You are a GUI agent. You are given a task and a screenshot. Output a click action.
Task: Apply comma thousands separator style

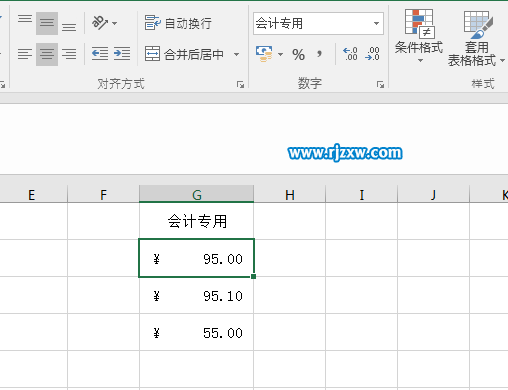pyautogui.click(x=319, y=54)
